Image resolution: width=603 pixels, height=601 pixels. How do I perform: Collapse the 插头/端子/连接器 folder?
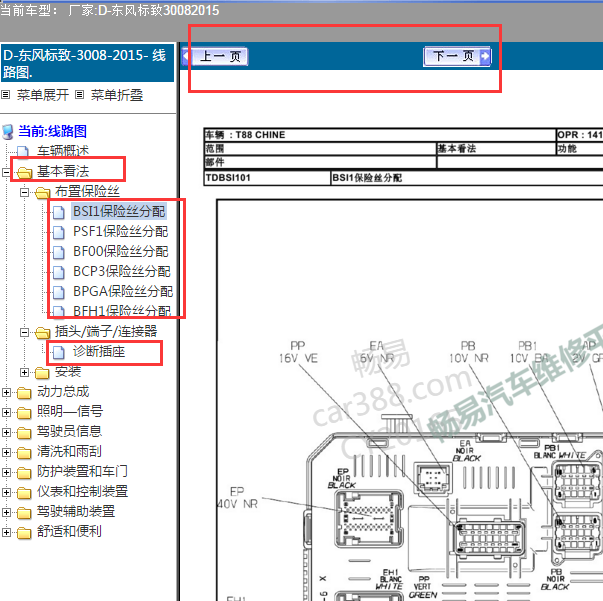pos(24,332)
